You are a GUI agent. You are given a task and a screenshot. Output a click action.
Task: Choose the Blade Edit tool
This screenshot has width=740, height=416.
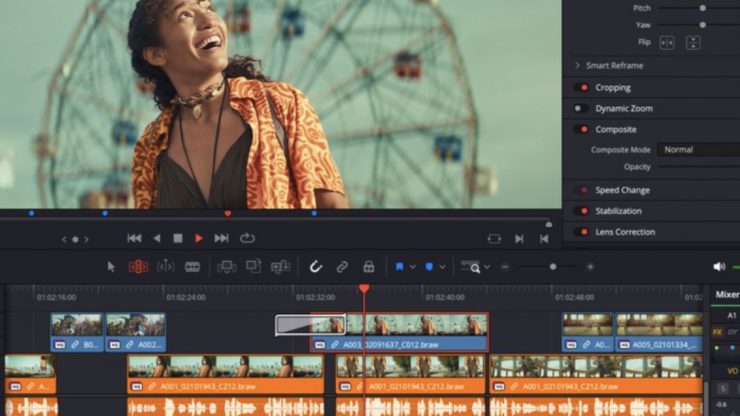[x=192, y=267]
